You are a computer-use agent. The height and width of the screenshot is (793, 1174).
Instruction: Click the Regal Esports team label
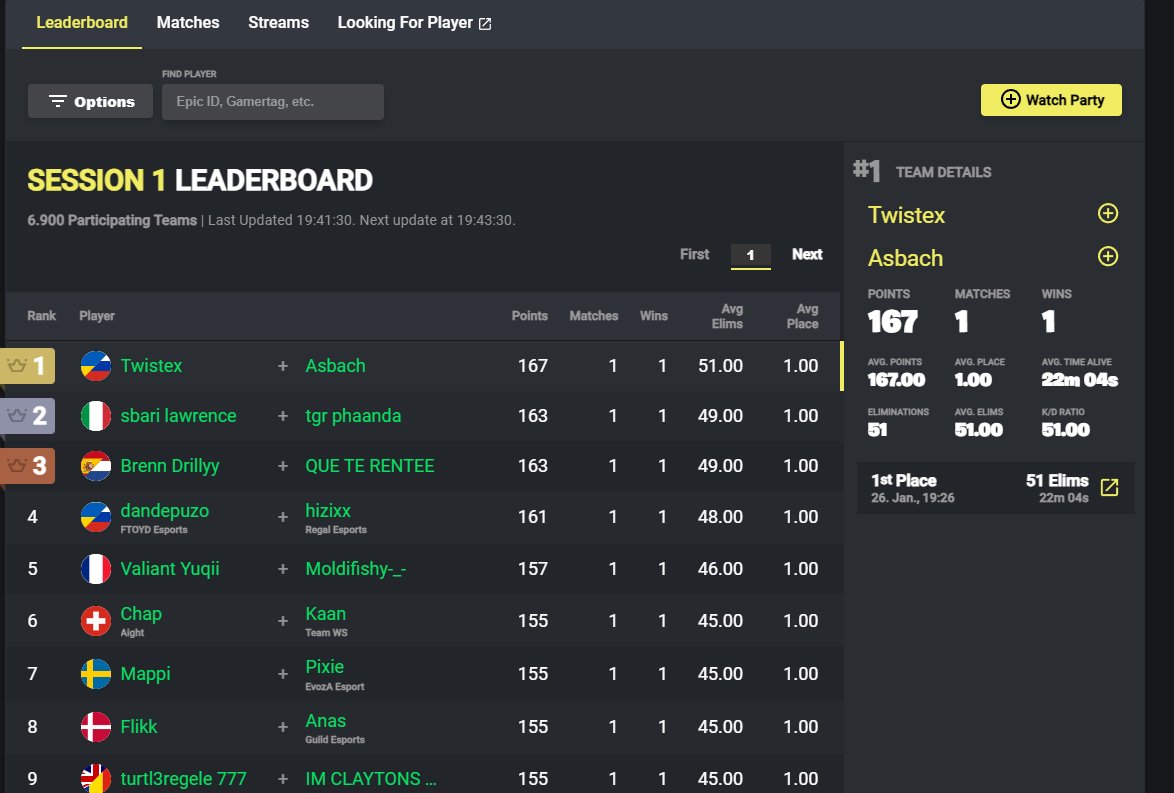(335, 530)
